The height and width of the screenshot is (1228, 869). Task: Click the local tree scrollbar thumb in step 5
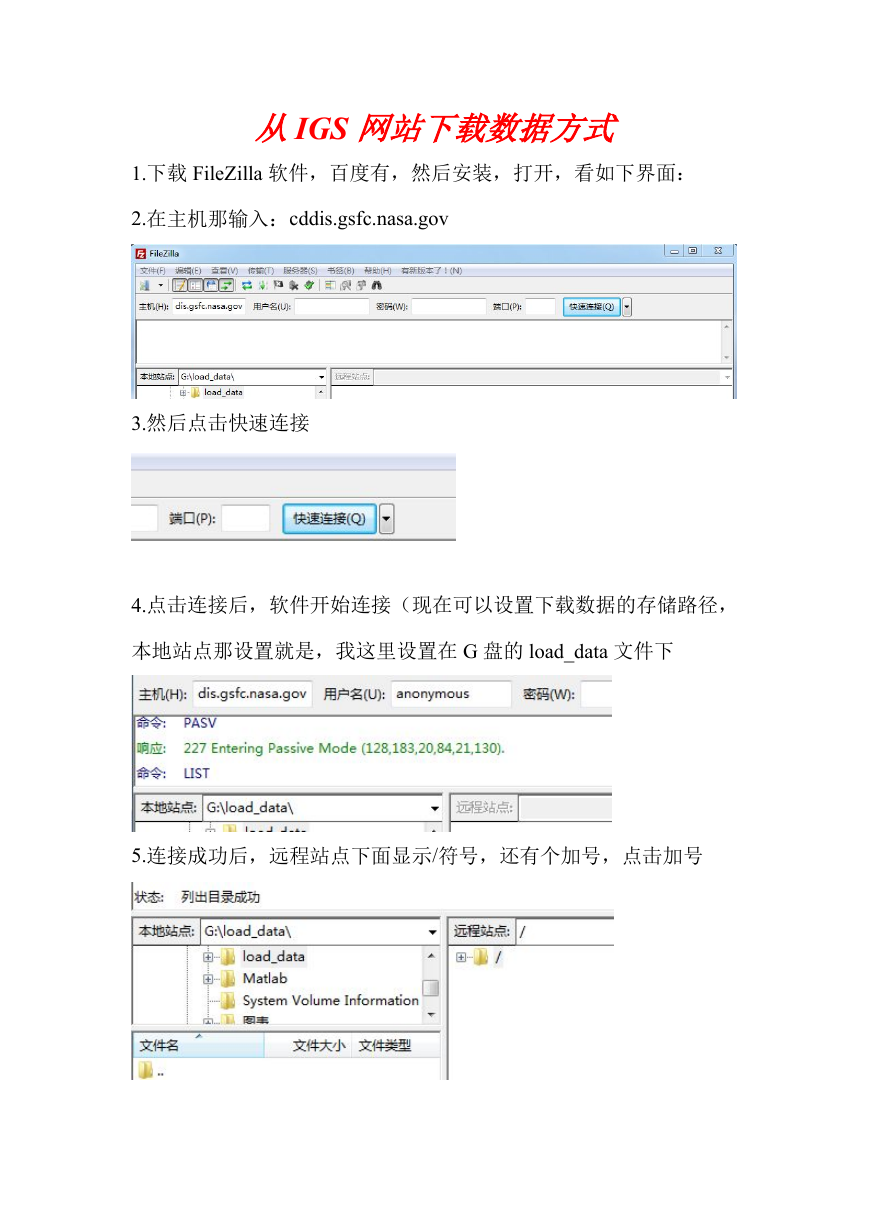point(431,988)
